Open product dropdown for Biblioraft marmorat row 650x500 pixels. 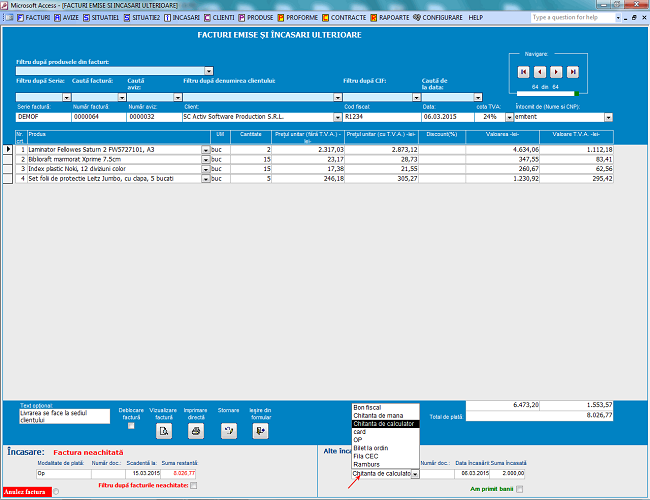(x=206, y=160)
